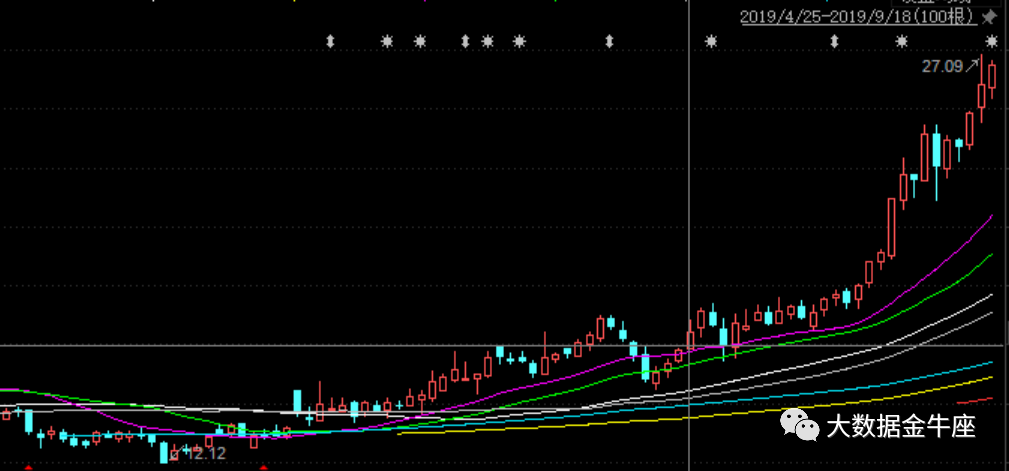Select the star event marker above the 27.09 high
Screen dimensions: 1009x471
[992, 41]
